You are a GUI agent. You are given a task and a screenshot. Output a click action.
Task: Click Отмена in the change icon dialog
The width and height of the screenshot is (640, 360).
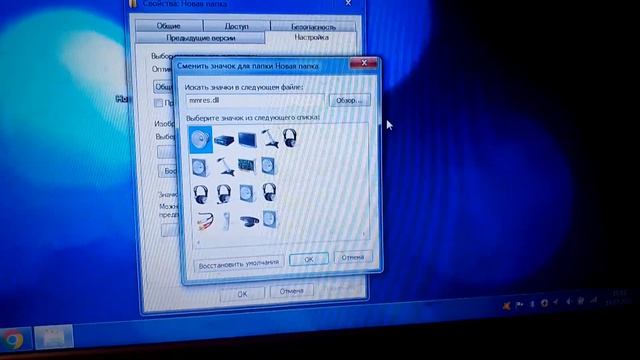353,258
